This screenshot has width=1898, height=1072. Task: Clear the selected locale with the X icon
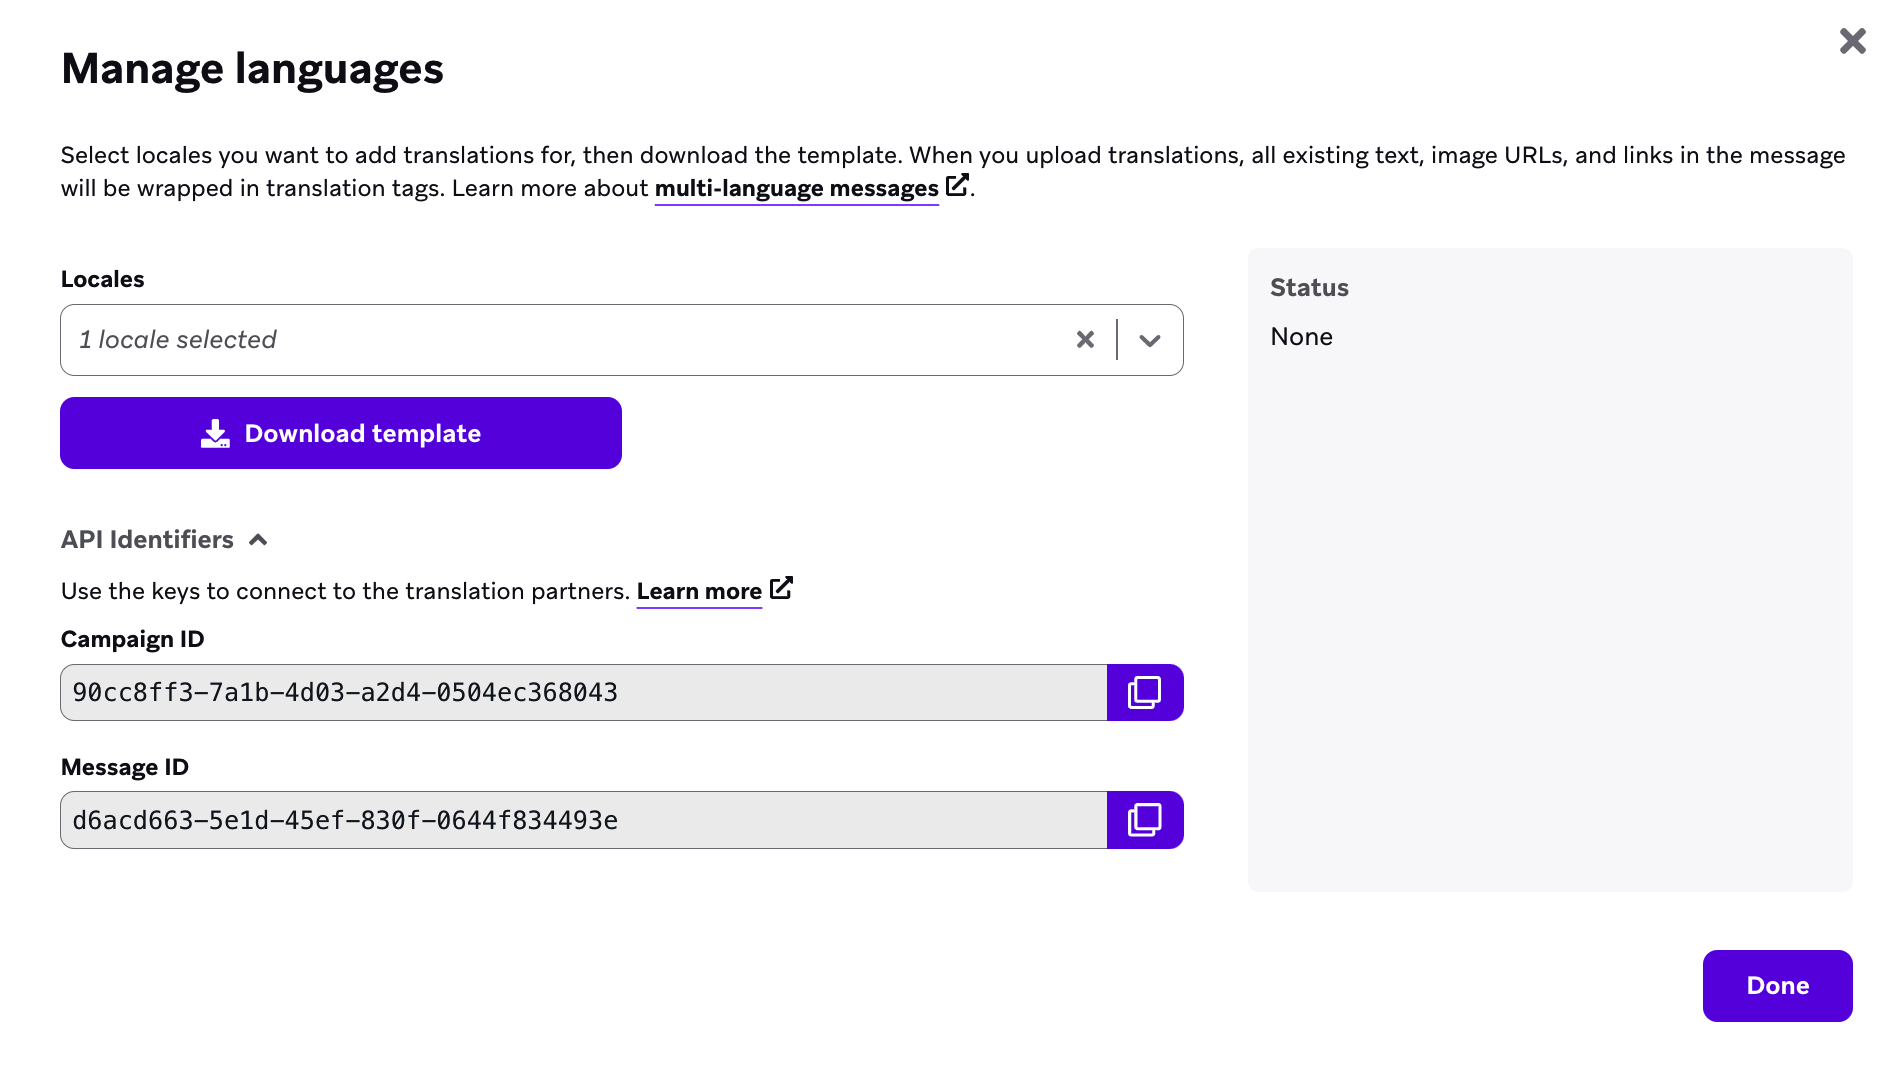click(1085, 340)
